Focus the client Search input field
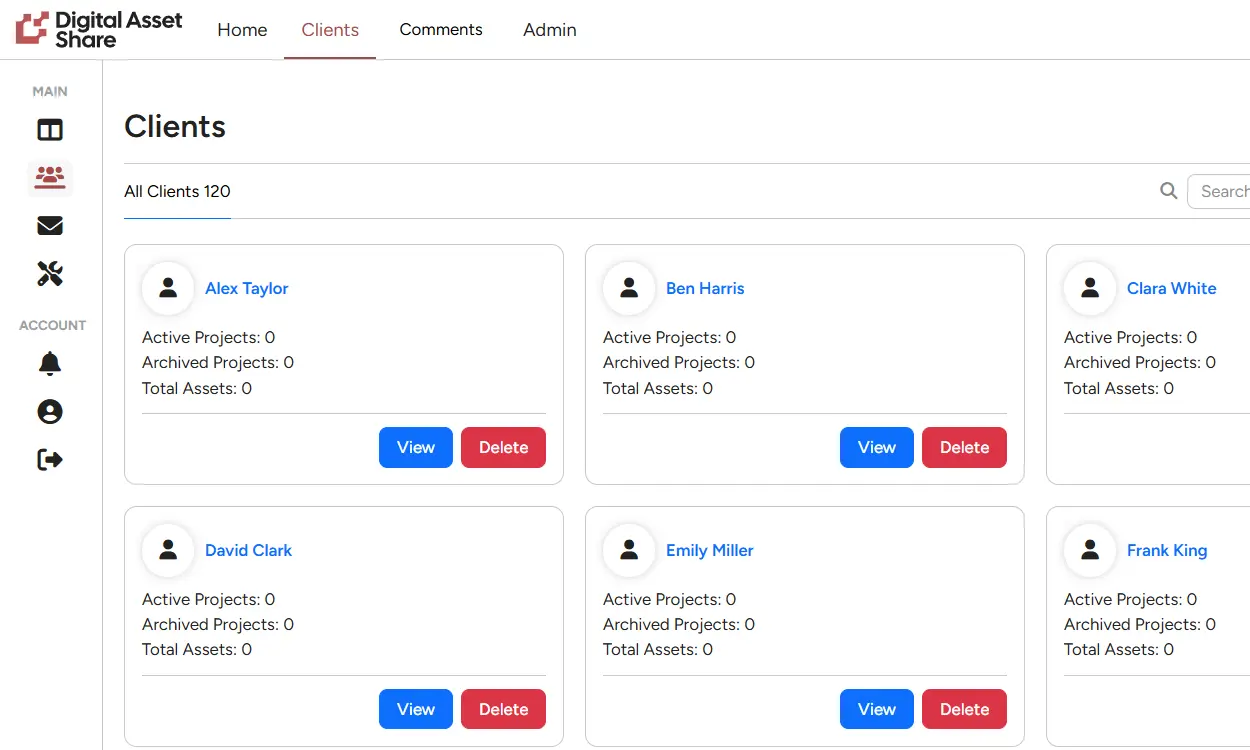The width and height of the screenshot is (1250, 750). pyautogui.click(x=1222, y=191)
